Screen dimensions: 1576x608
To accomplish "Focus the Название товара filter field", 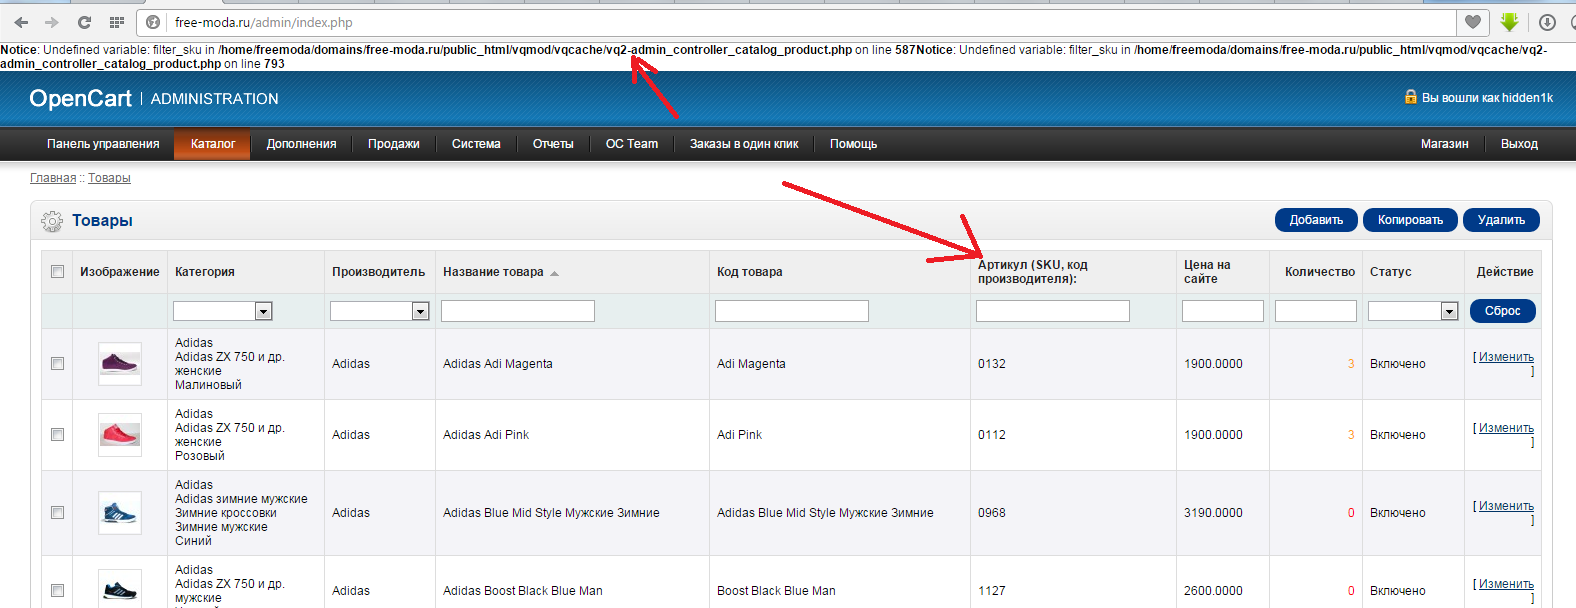I will [x=518, y=311].
